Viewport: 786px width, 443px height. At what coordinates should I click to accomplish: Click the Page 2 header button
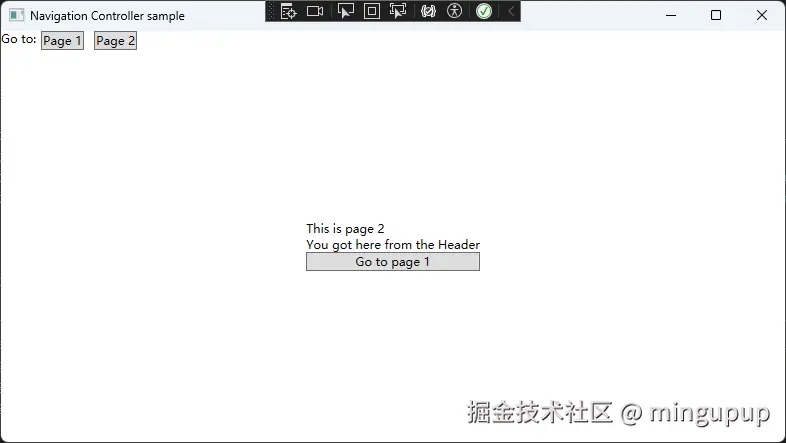click(115, 41)
